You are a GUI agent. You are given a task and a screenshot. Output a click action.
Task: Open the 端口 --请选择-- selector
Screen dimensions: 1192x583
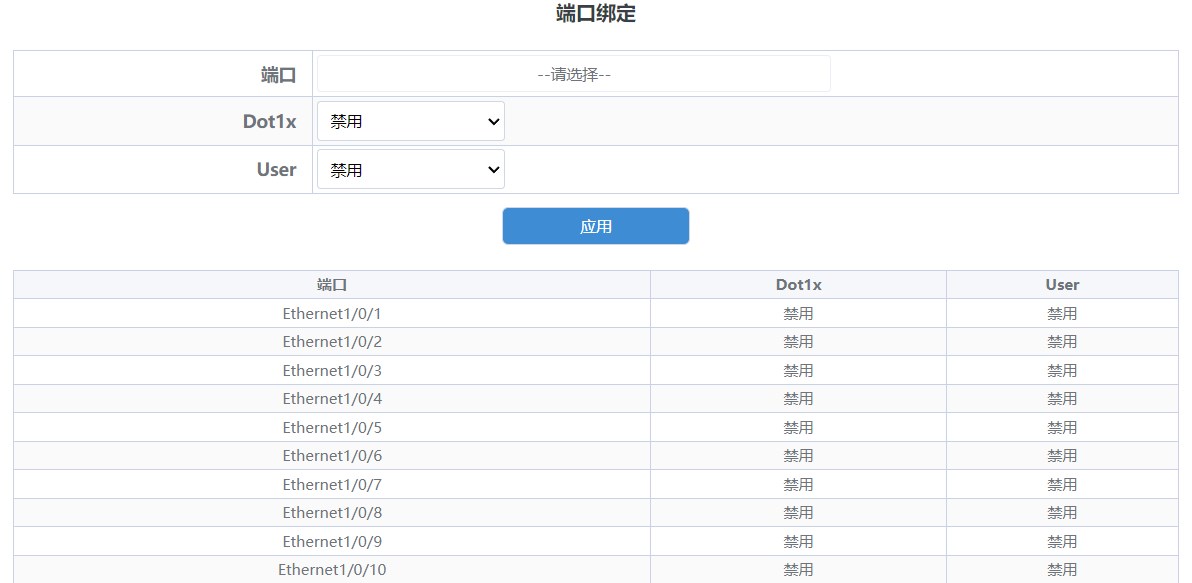[x=573, y=74]
